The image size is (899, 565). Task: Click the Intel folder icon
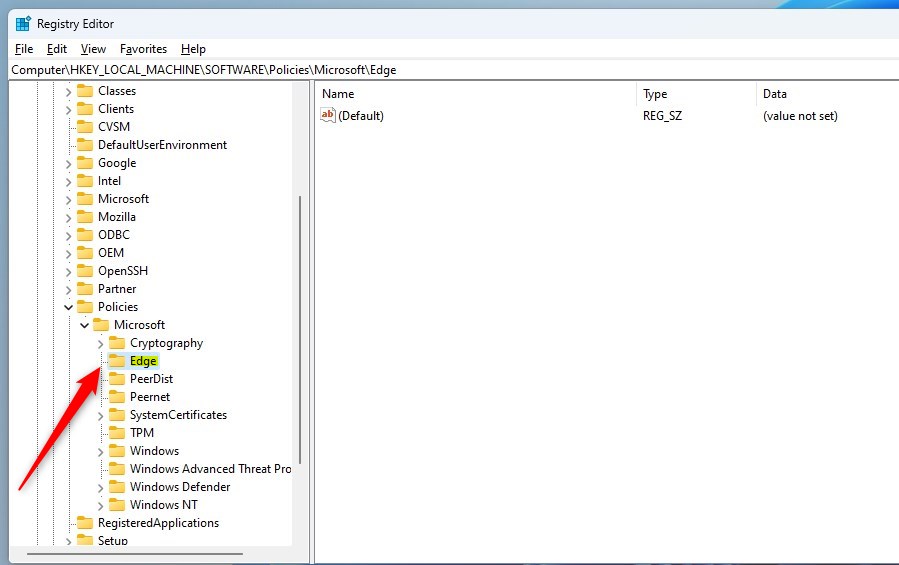click(x=85, y=181)
